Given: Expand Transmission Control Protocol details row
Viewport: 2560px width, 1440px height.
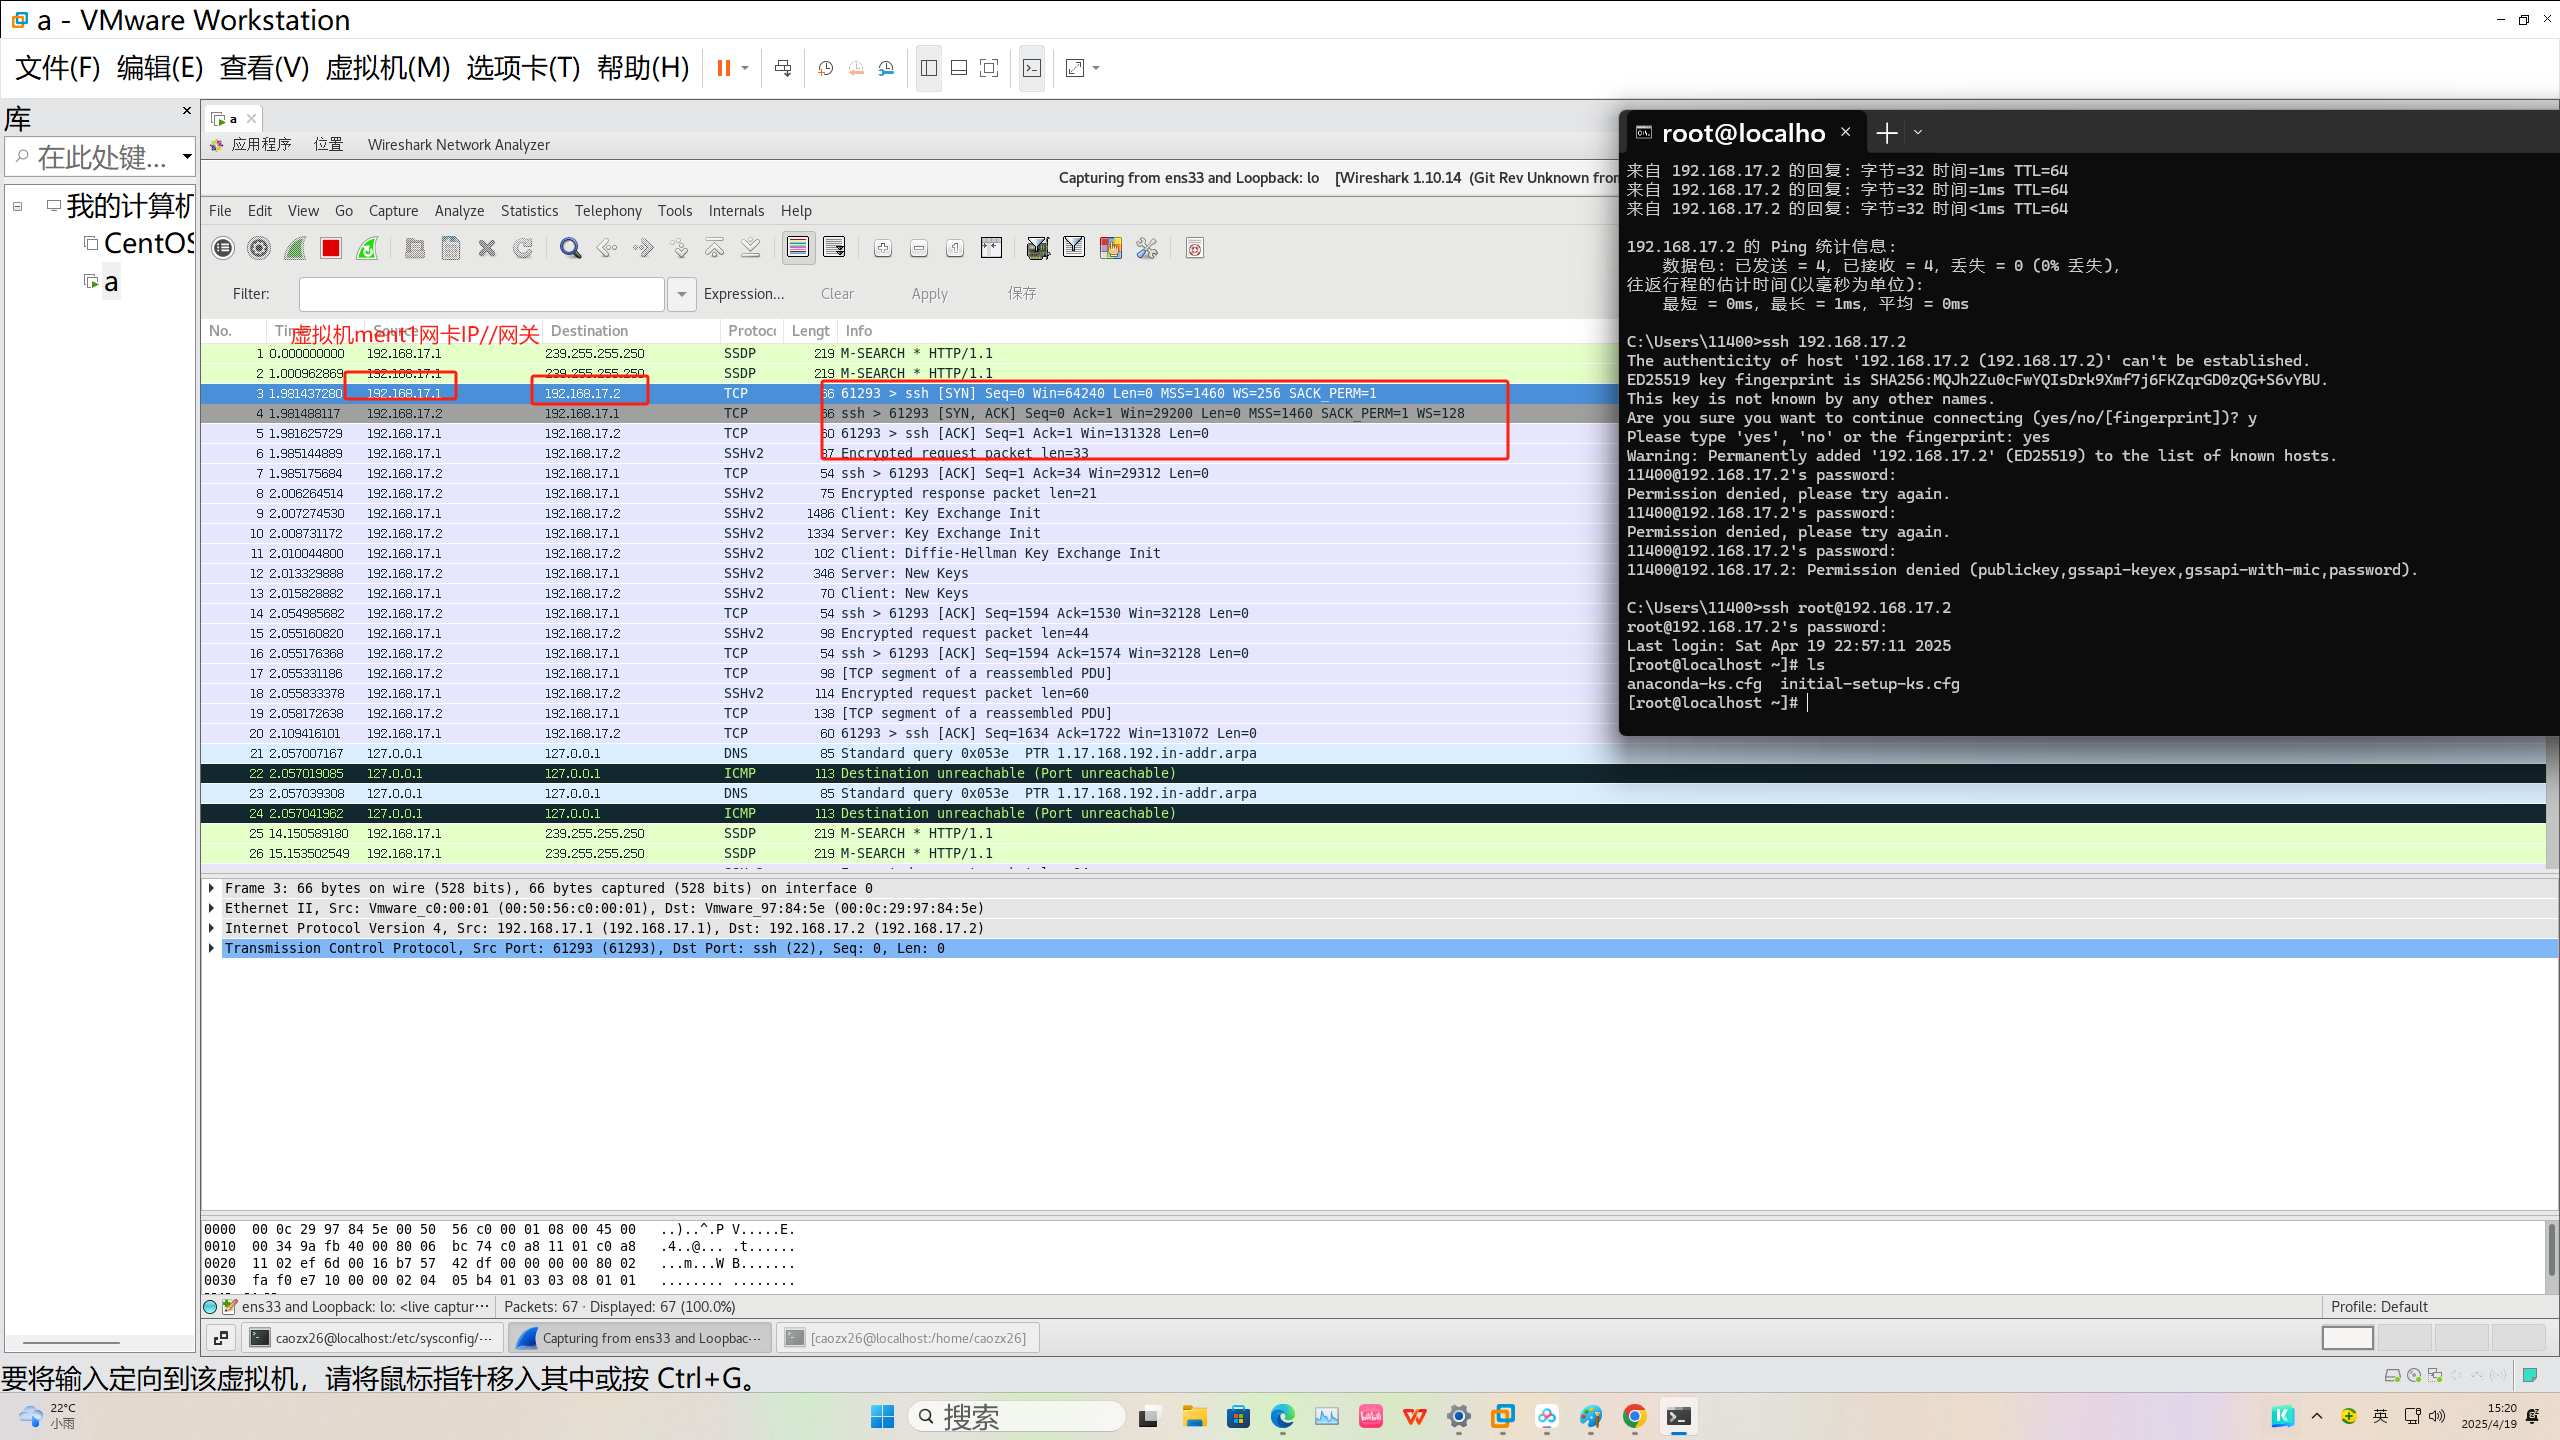Looking at the screenshot, I should 212,948.
